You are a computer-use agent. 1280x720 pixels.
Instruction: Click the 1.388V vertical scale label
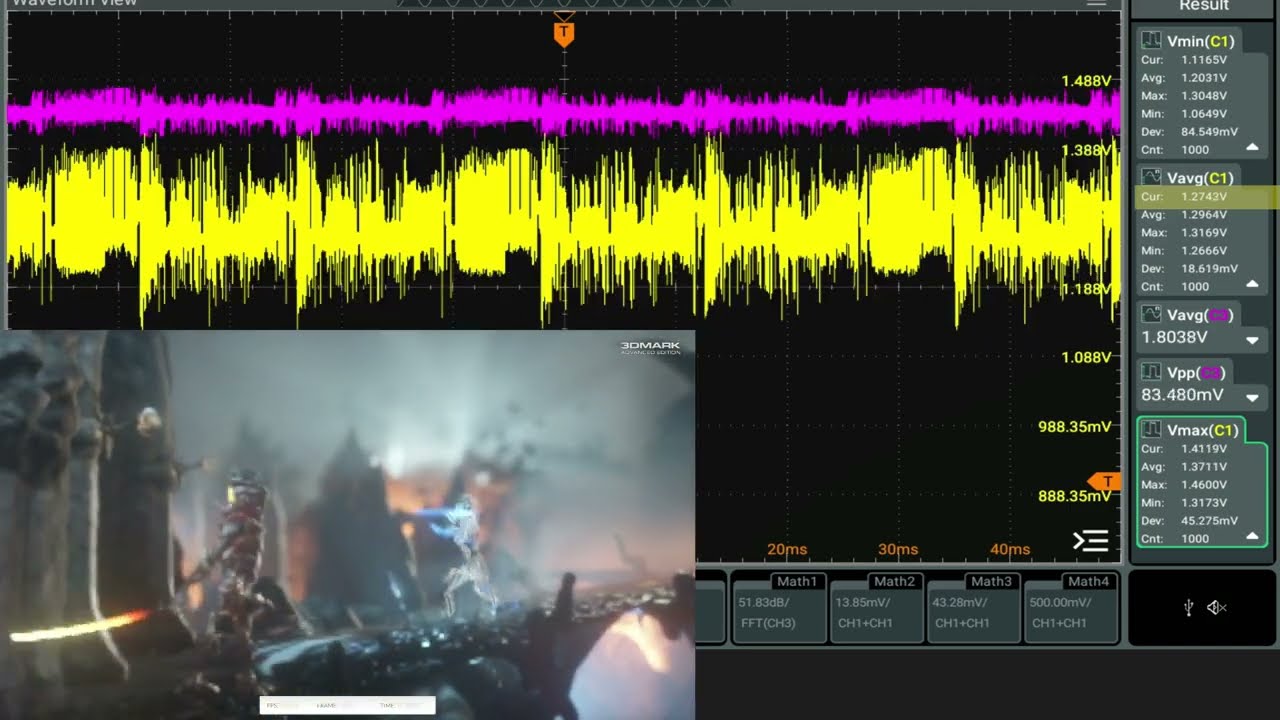click(x=1086, y=150)
